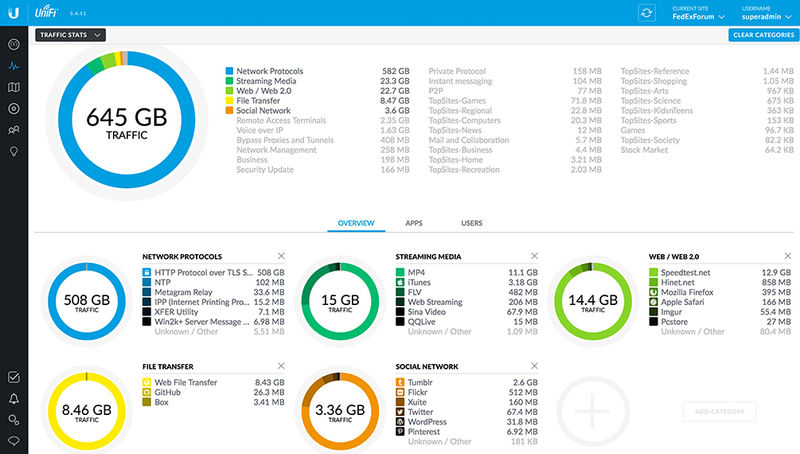Switch to the Users tab
The image size is (800, 454).
click(x=471, y=223)
